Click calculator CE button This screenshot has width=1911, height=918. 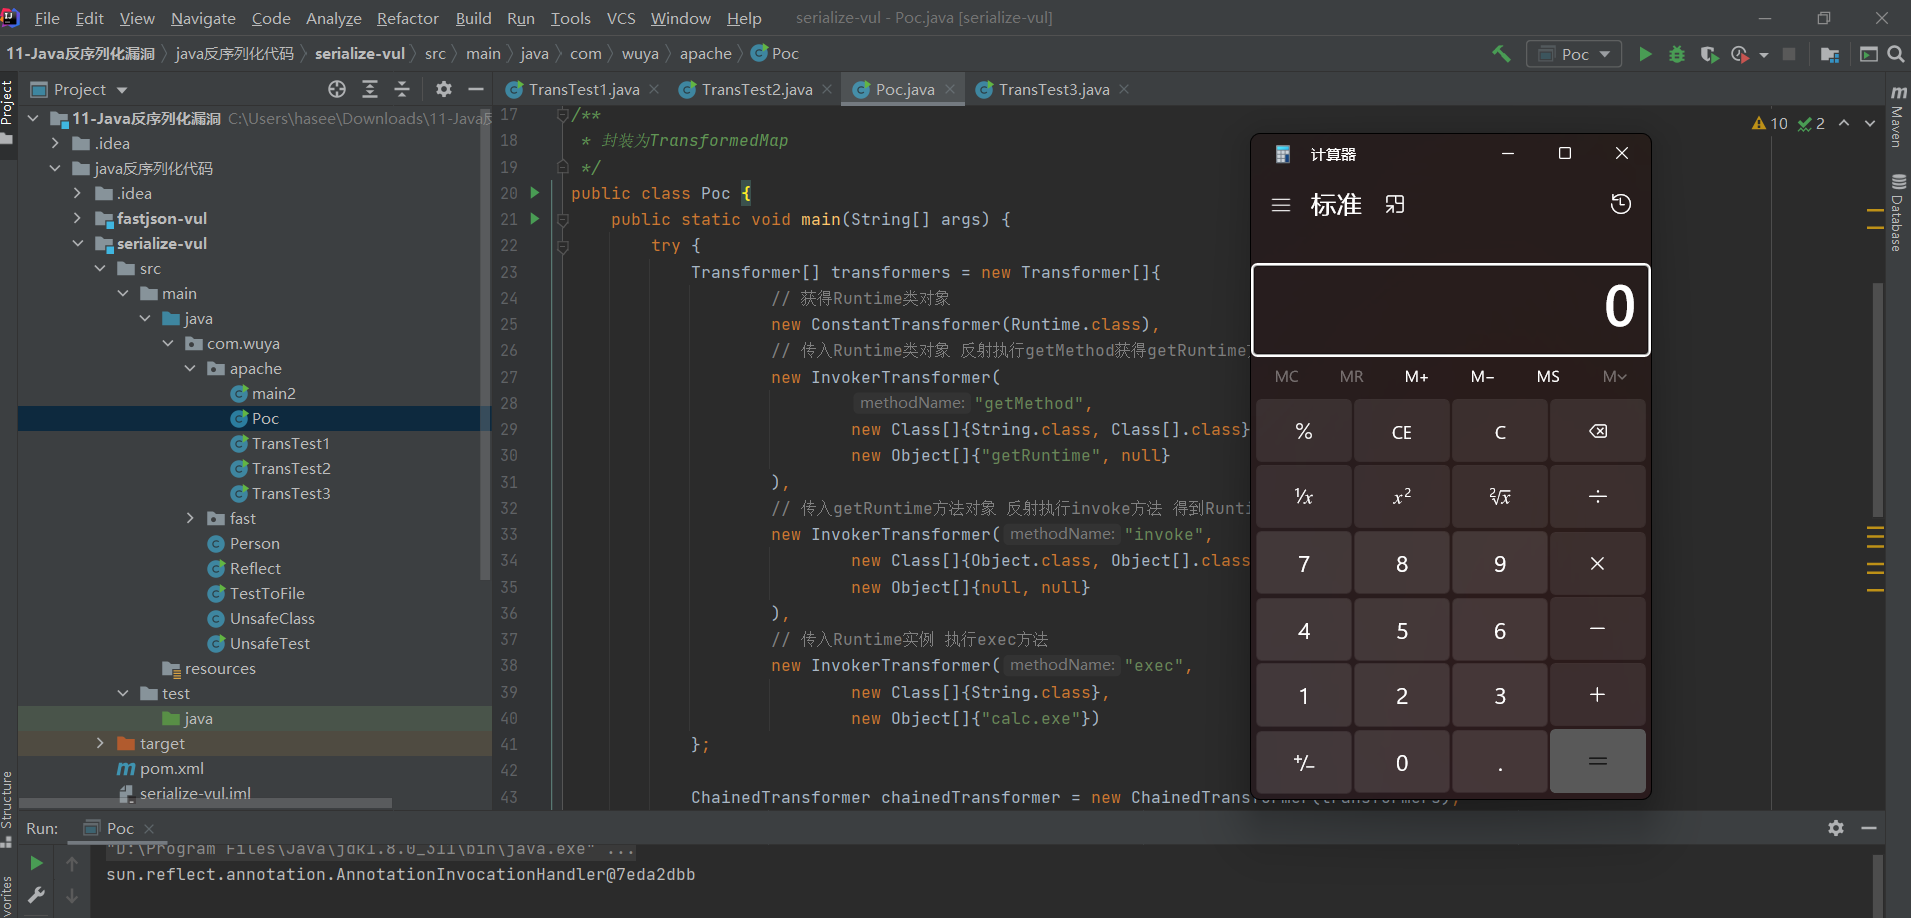(x=1402, y=431)
